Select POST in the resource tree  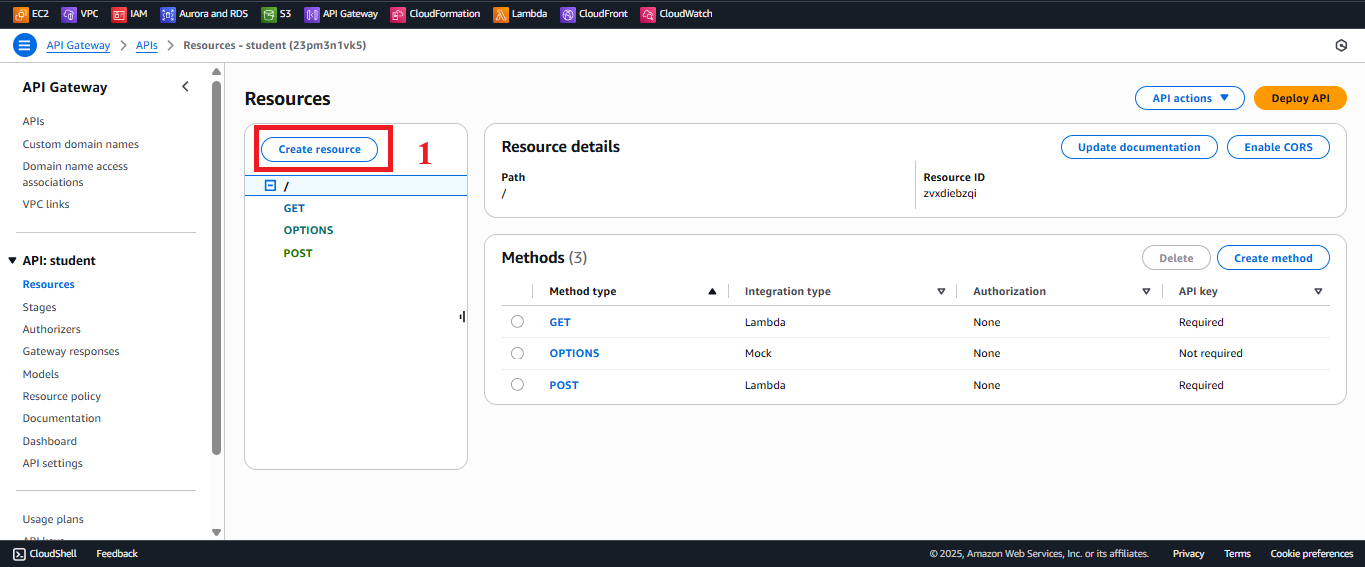coord(298,253)
